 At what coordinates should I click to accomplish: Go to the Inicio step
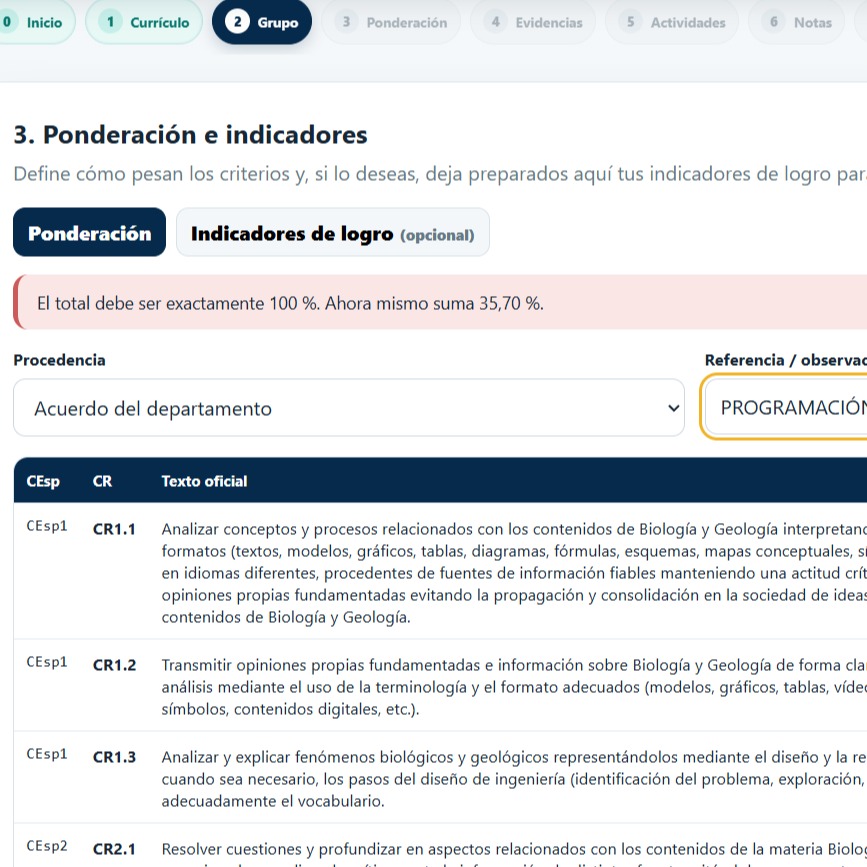tap(35, 22)
